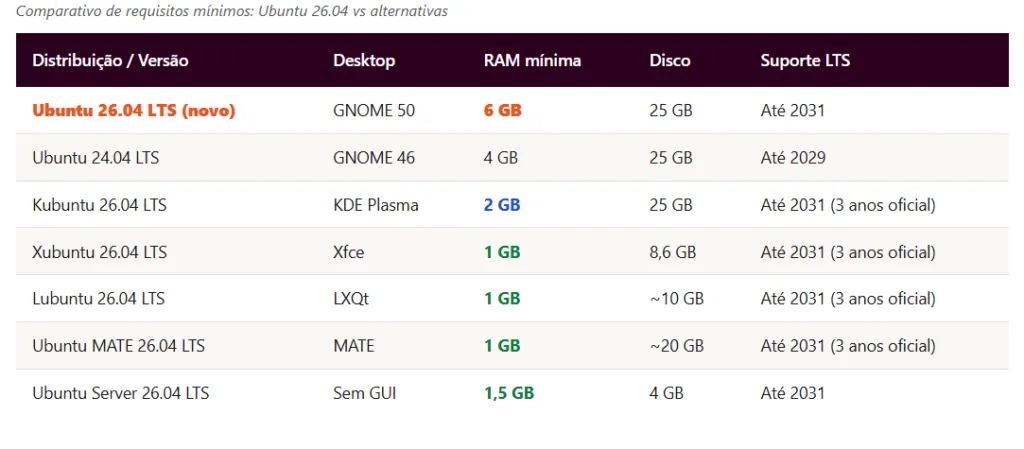Viewport: 1024px width, 449px height.
Task: Select the 'Kubuntu 26.04 LTS' cell
Action: (x=100, y=205)
